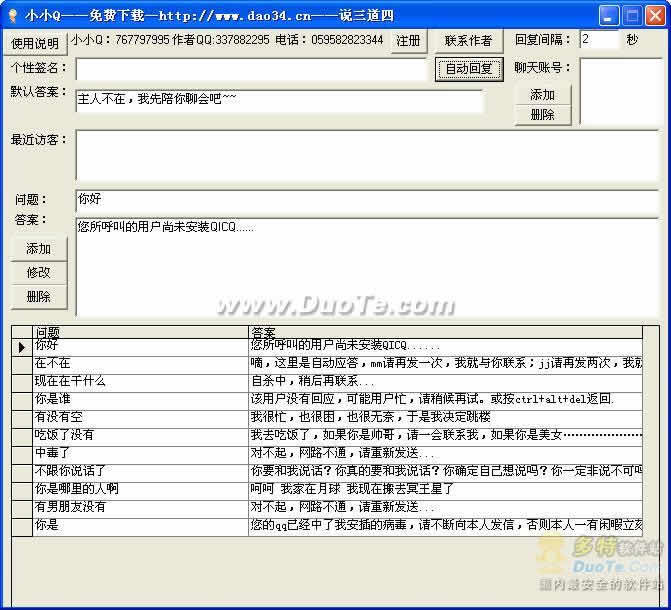Focus the 个性签名 signature input field
Image resolution: width=671 pixels, height=610 pixels.
coord(250,69)
